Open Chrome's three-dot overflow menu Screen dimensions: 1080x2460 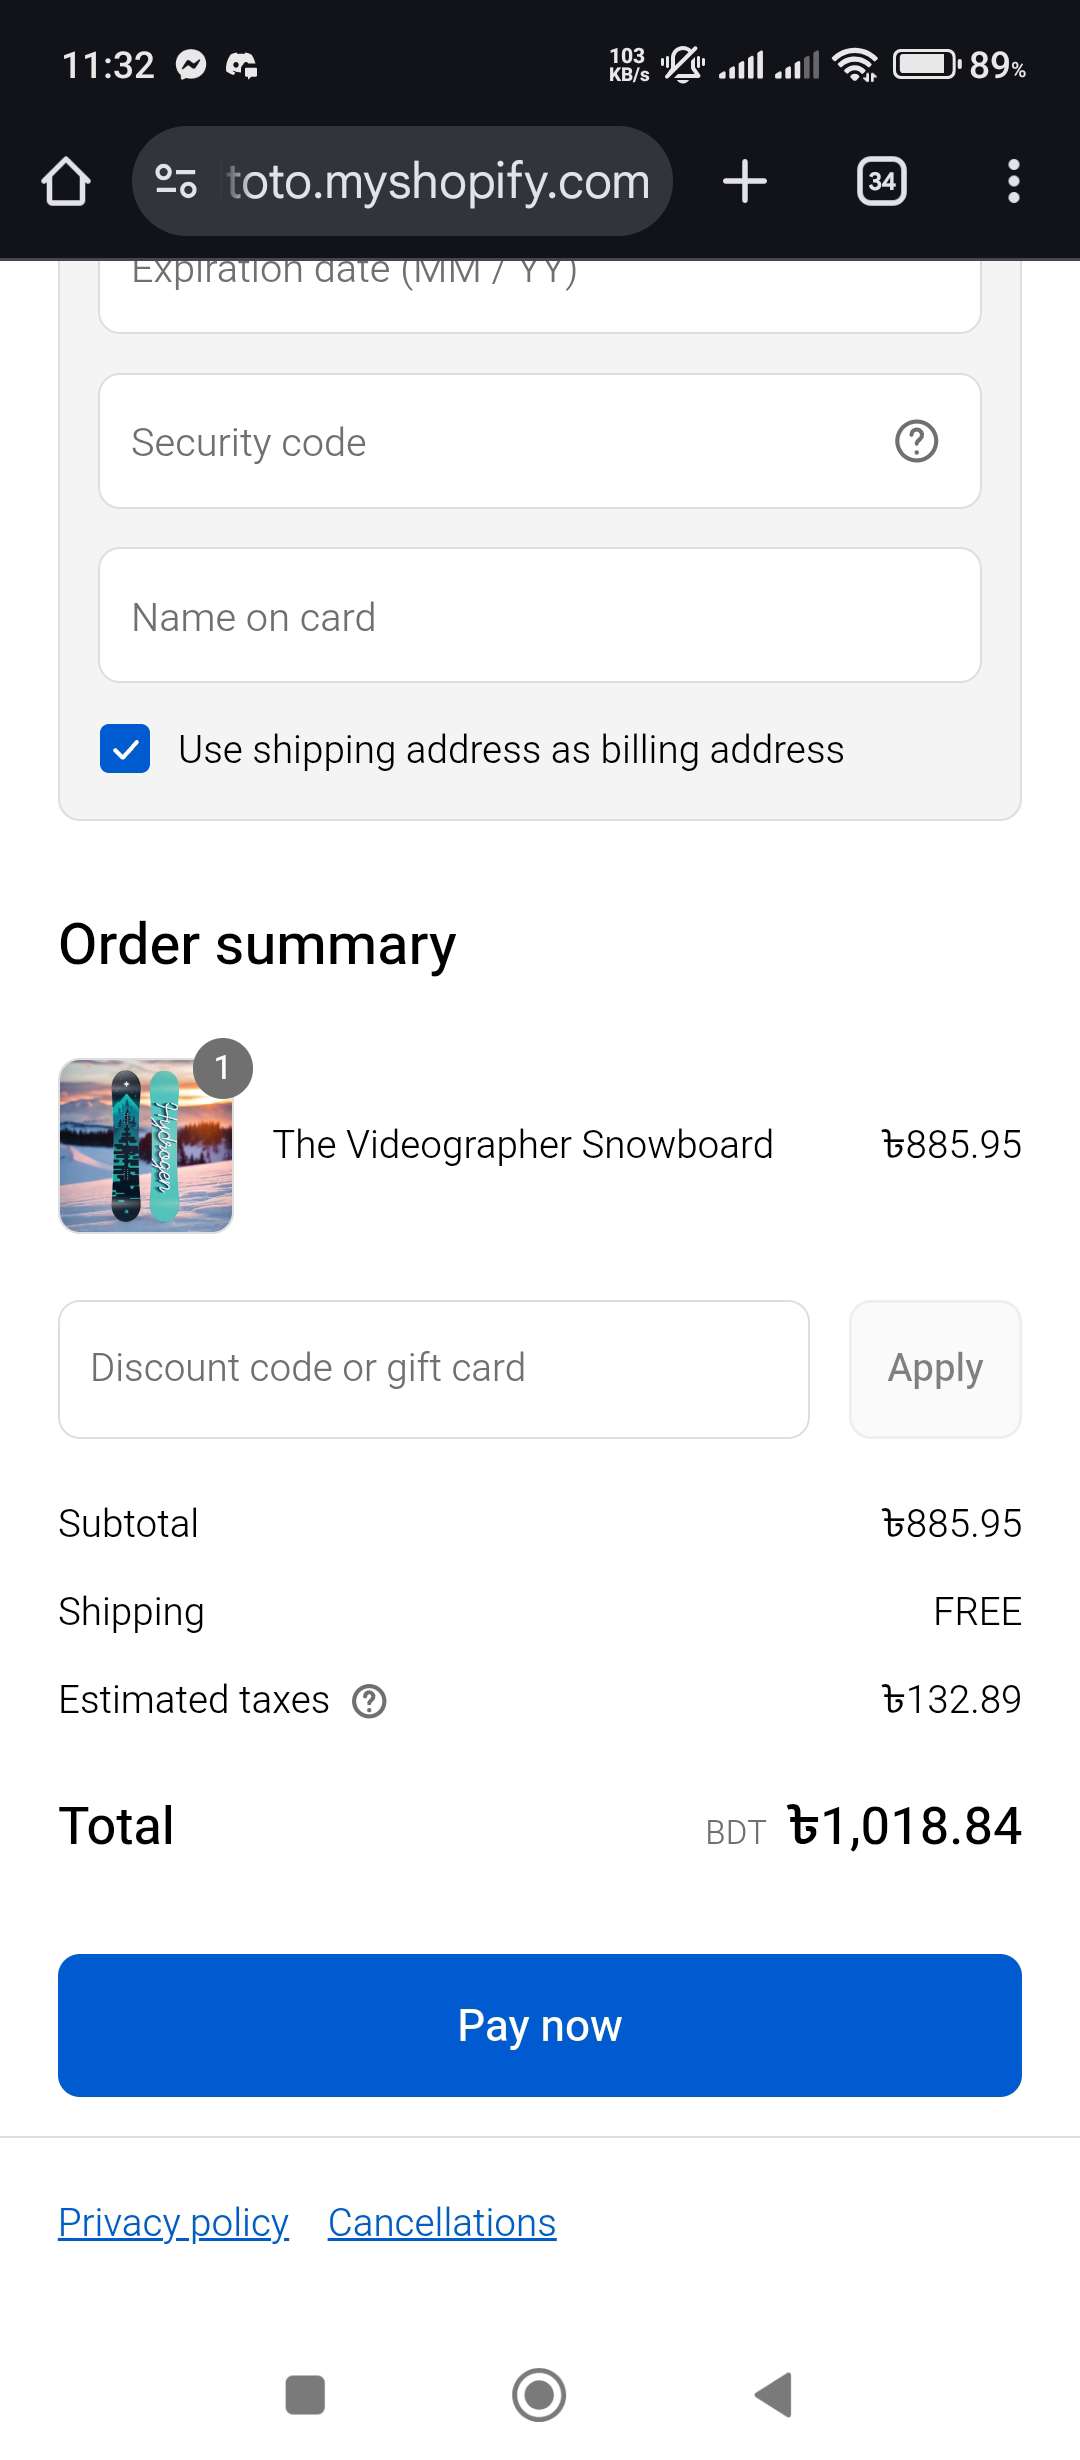(x=1014, y=181)
